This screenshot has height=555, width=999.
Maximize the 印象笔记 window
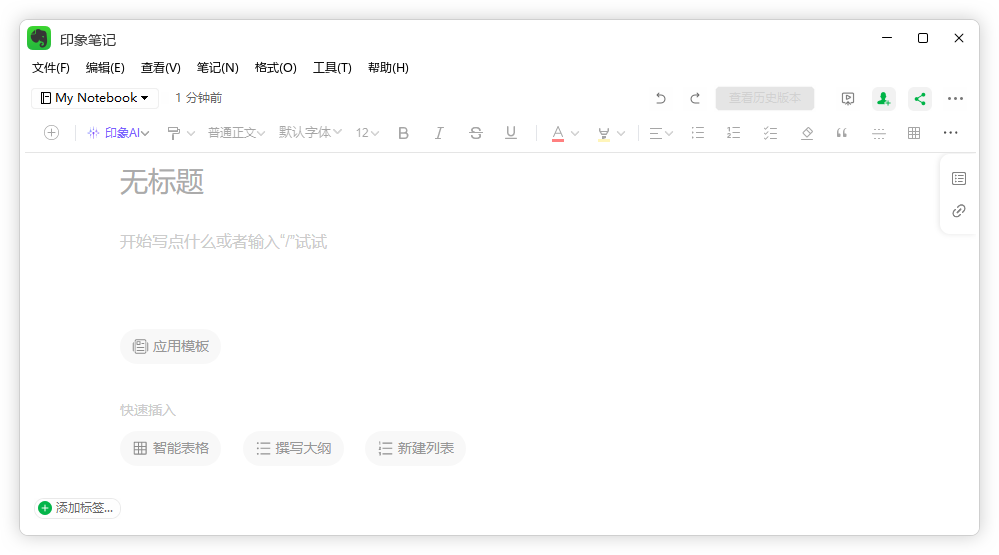[x=923, y=38]
